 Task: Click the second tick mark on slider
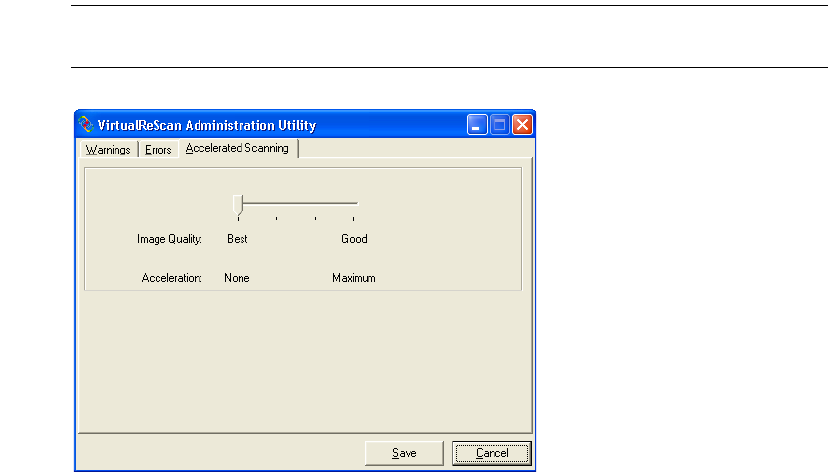click(x=277, y=217)
